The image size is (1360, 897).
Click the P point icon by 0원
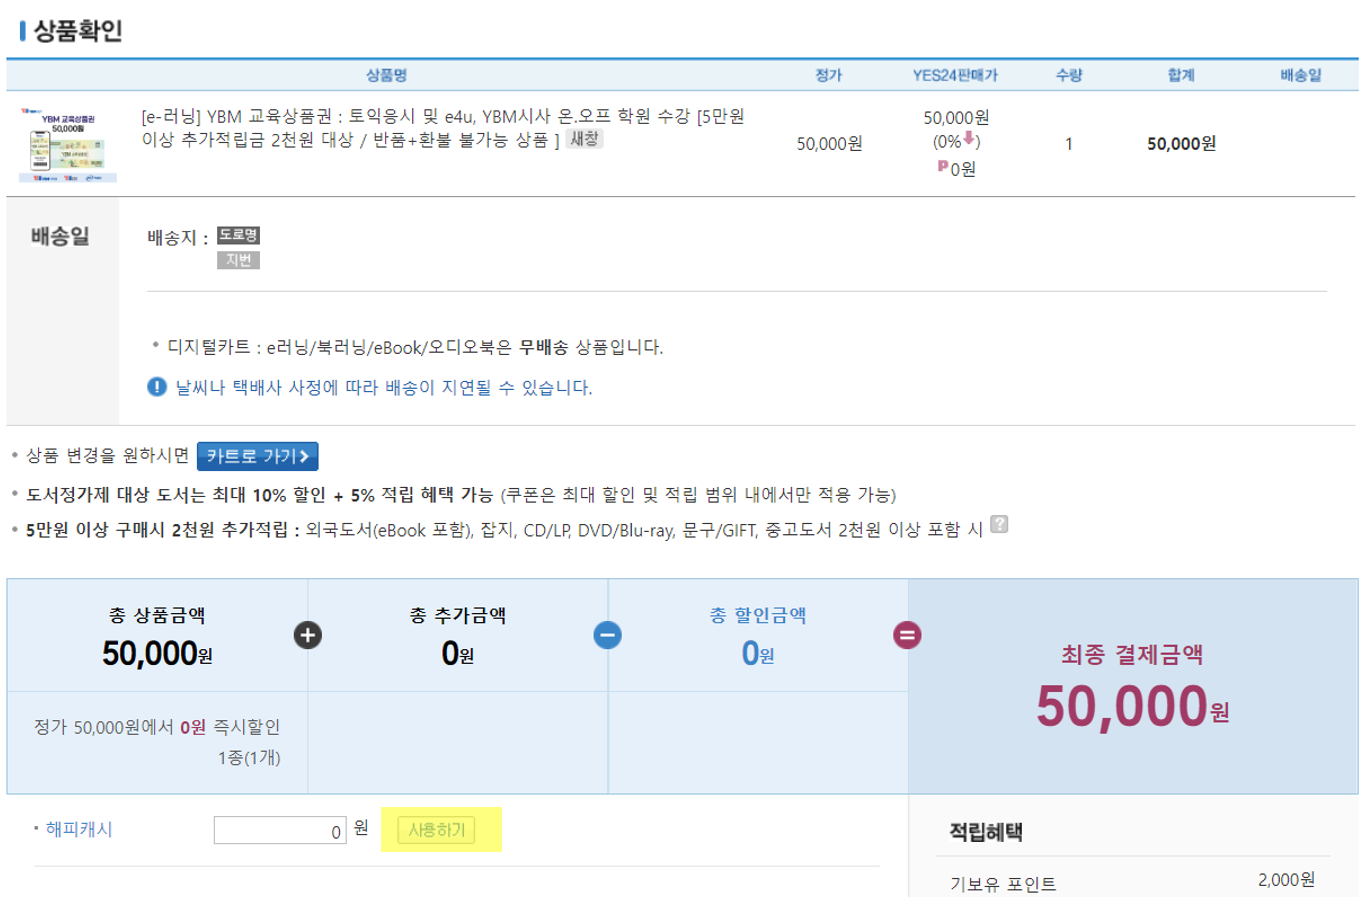pyautogui.click(x=942, y=167)
